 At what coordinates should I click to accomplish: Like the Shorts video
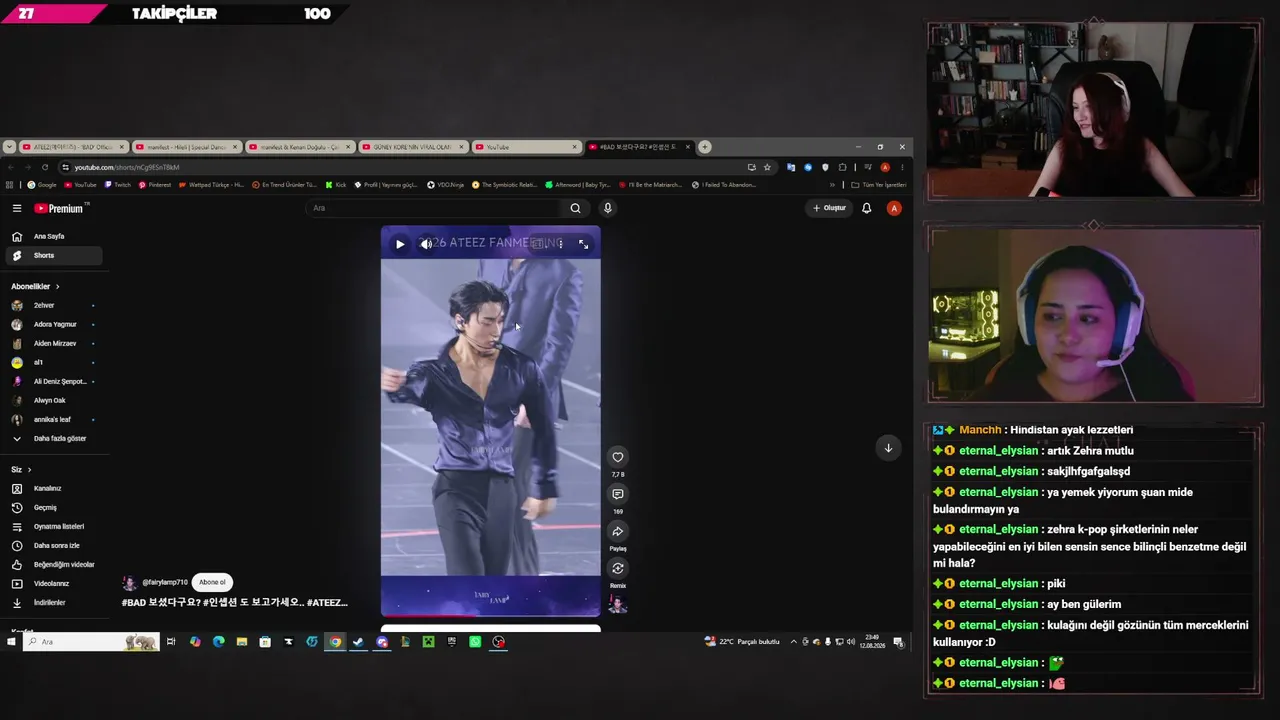pyautogui.click(x=618, y=457)
